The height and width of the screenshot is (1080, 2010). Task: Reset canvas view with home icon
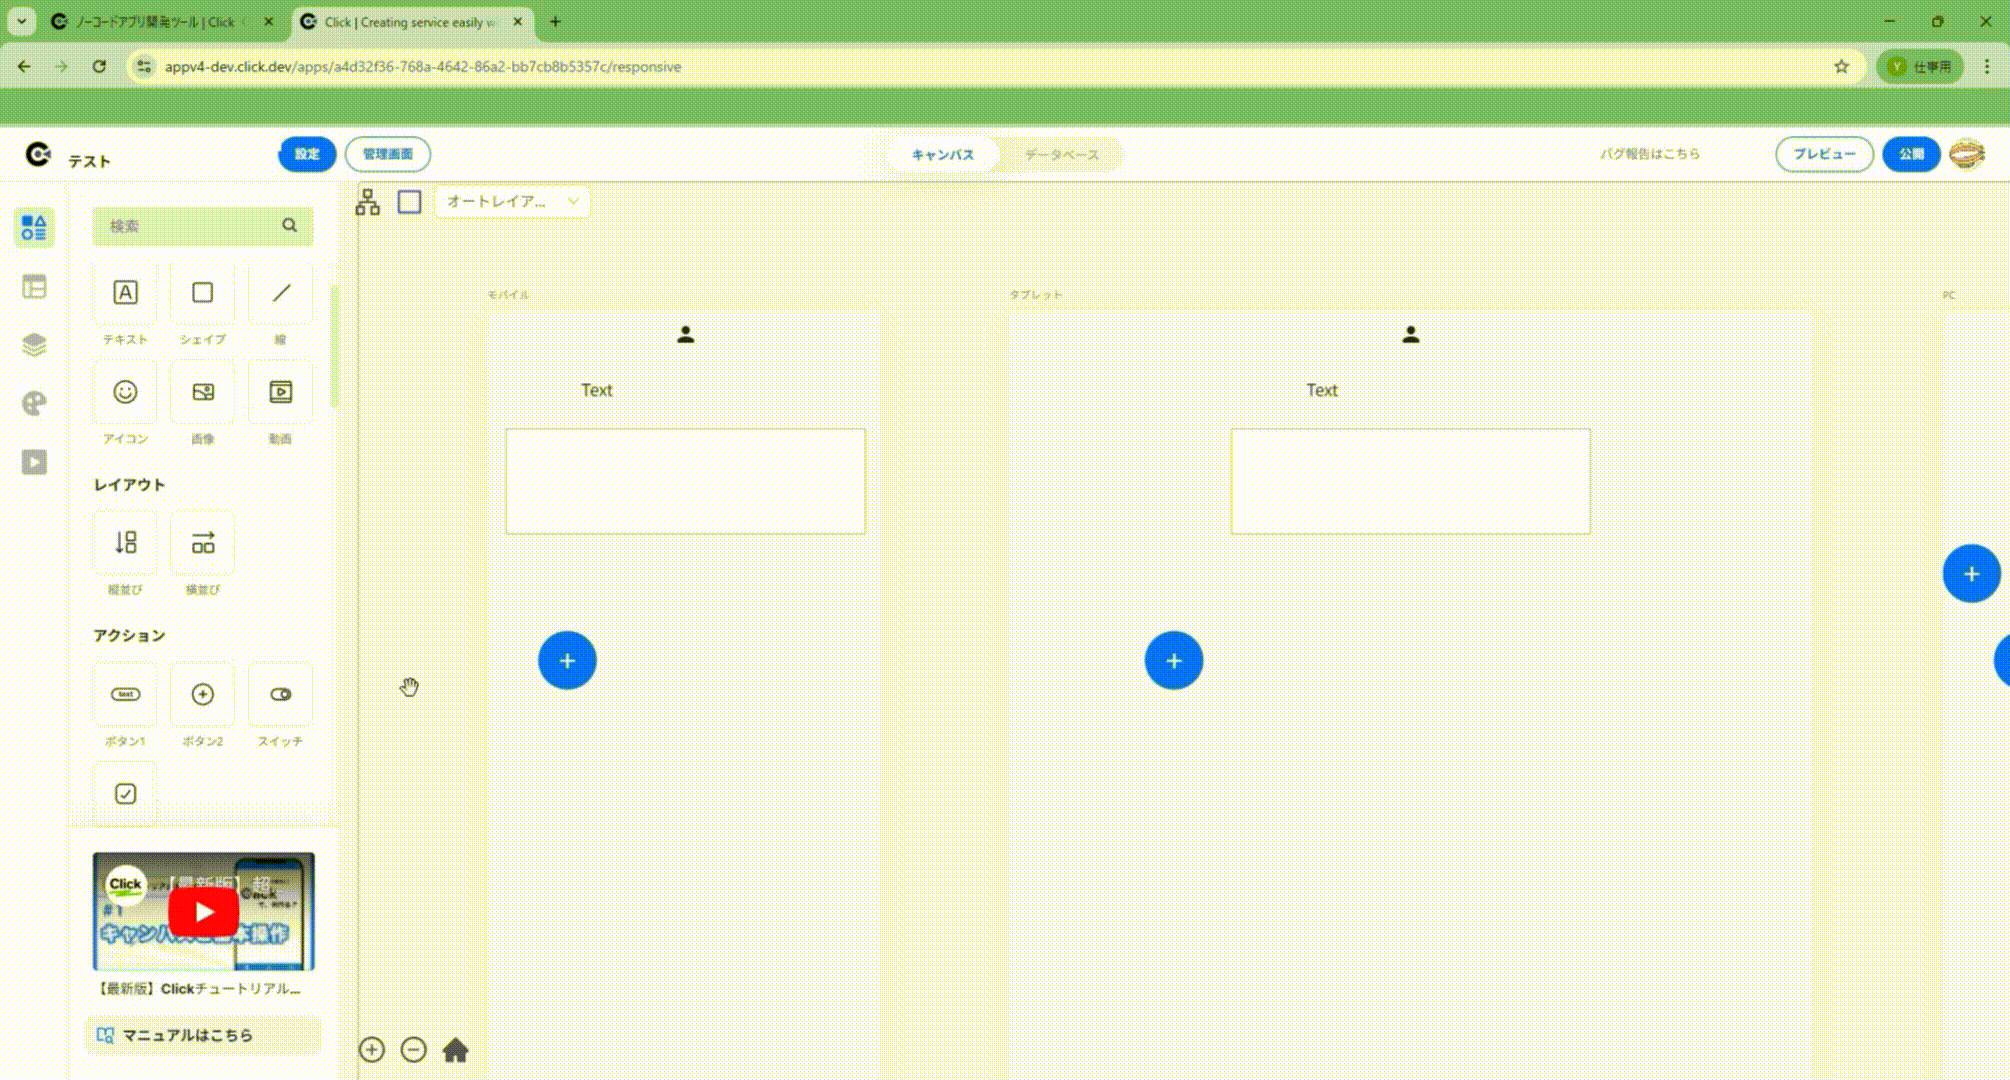pos(455,1050)
